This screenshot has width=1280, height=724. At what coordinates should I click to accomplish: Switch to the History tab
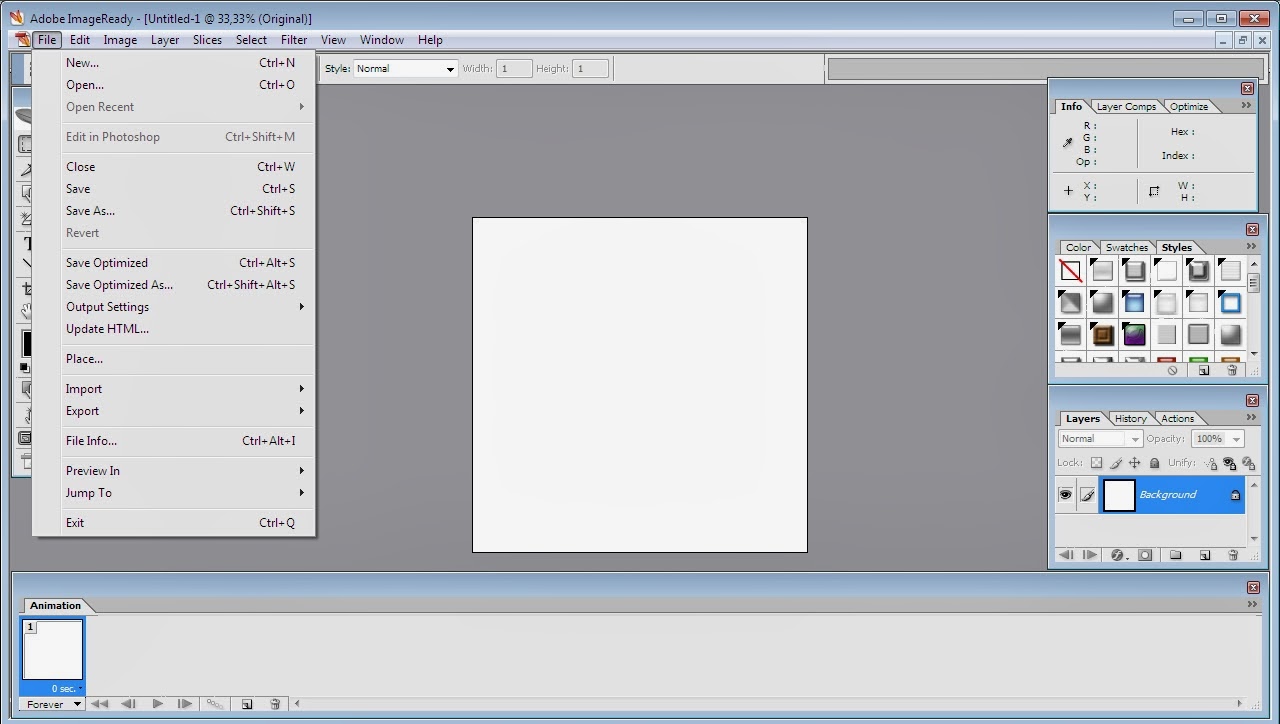point(1130,418)
